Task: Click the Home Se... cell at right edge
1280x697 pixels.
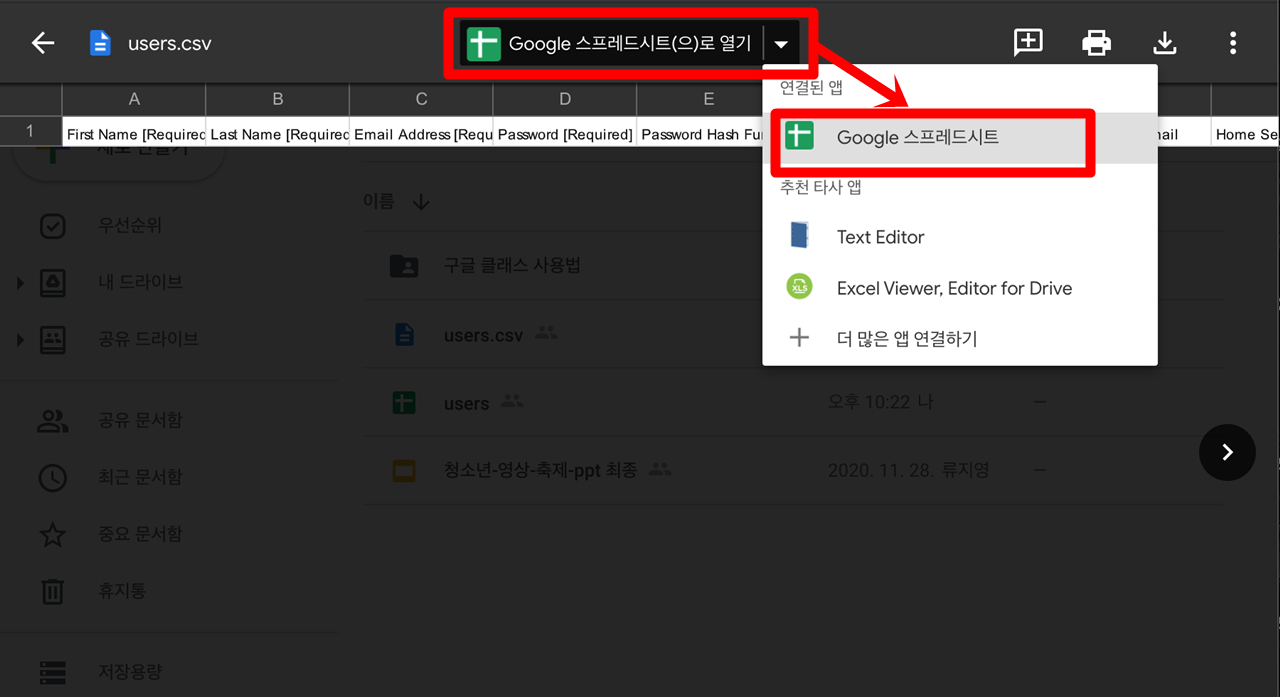Action: tap(1246, 134)
